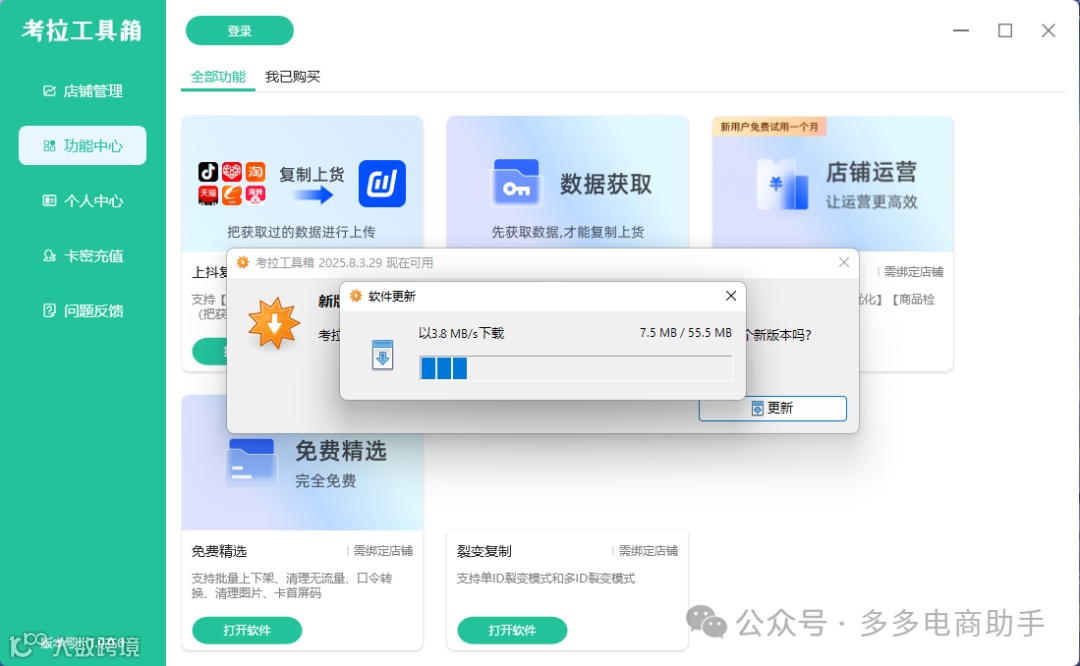Click the 店铺管理 sidebar icon
1080x666 pixels.
tap(49, 91)
